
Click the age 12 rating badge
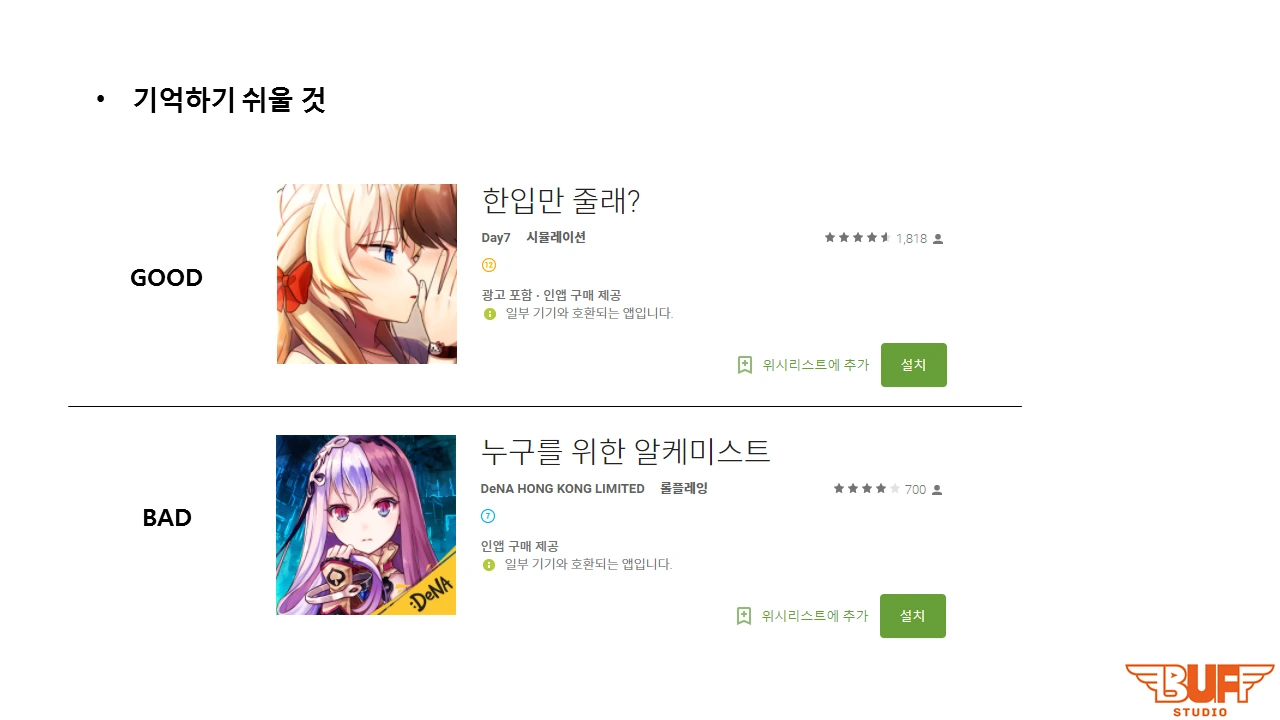(489, 265)
